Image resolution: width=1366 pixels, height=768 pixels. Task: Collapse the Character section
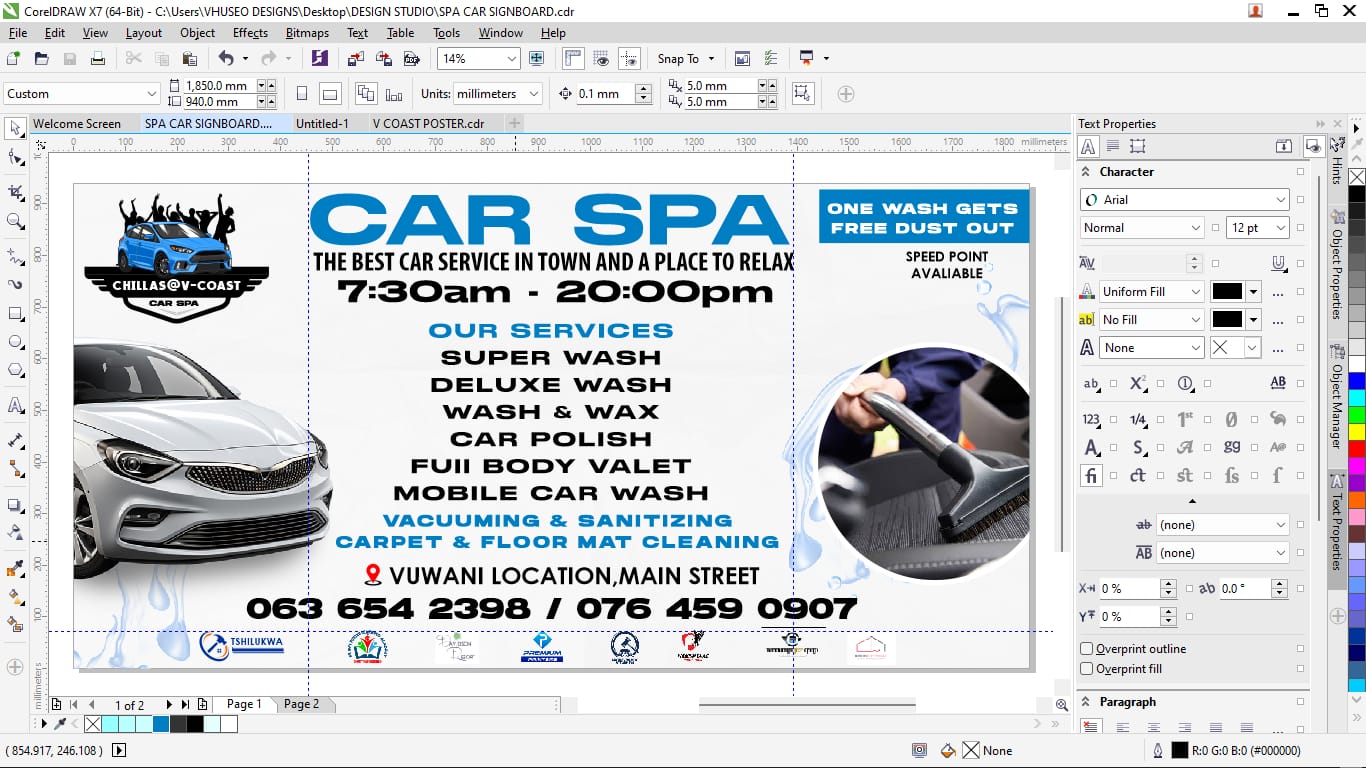tap(1087, 172)
